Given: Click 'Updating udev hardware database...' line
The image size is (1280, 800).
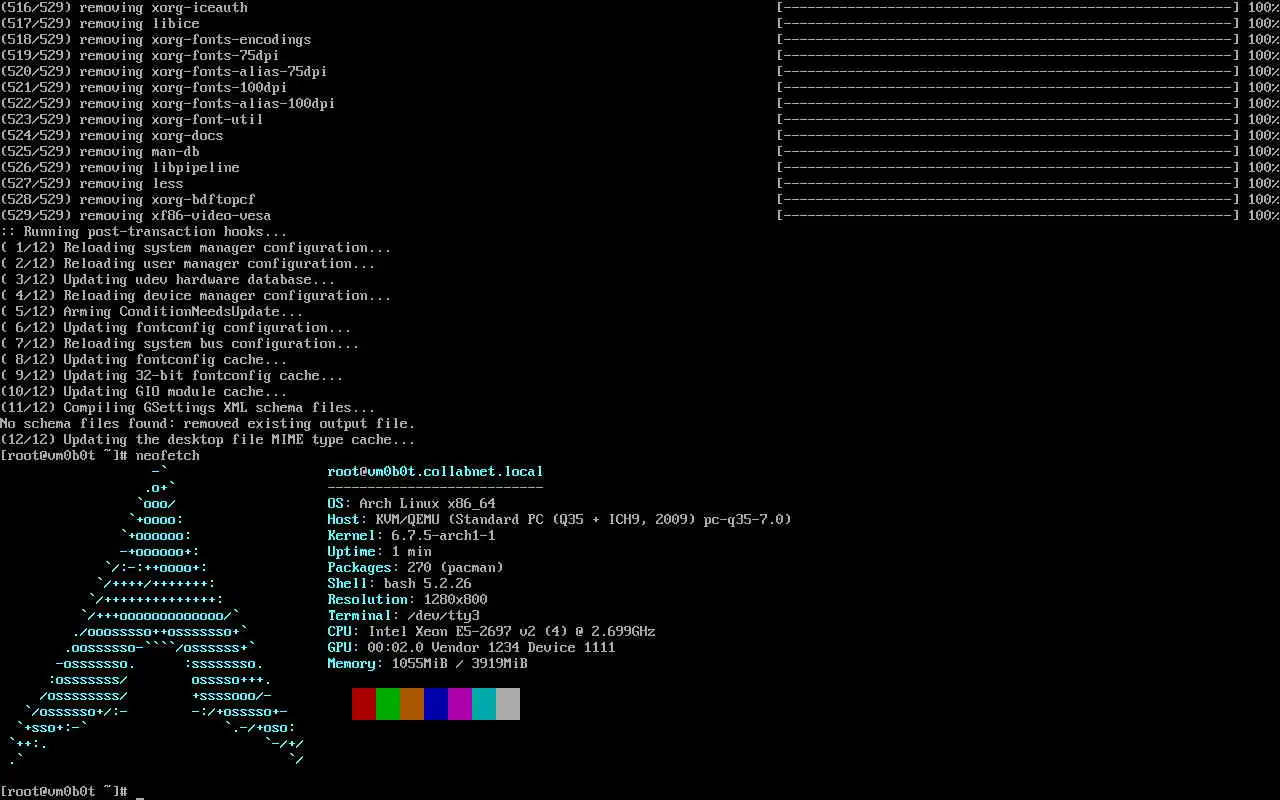Looking at the screenshot, I should tap(168, 280).
